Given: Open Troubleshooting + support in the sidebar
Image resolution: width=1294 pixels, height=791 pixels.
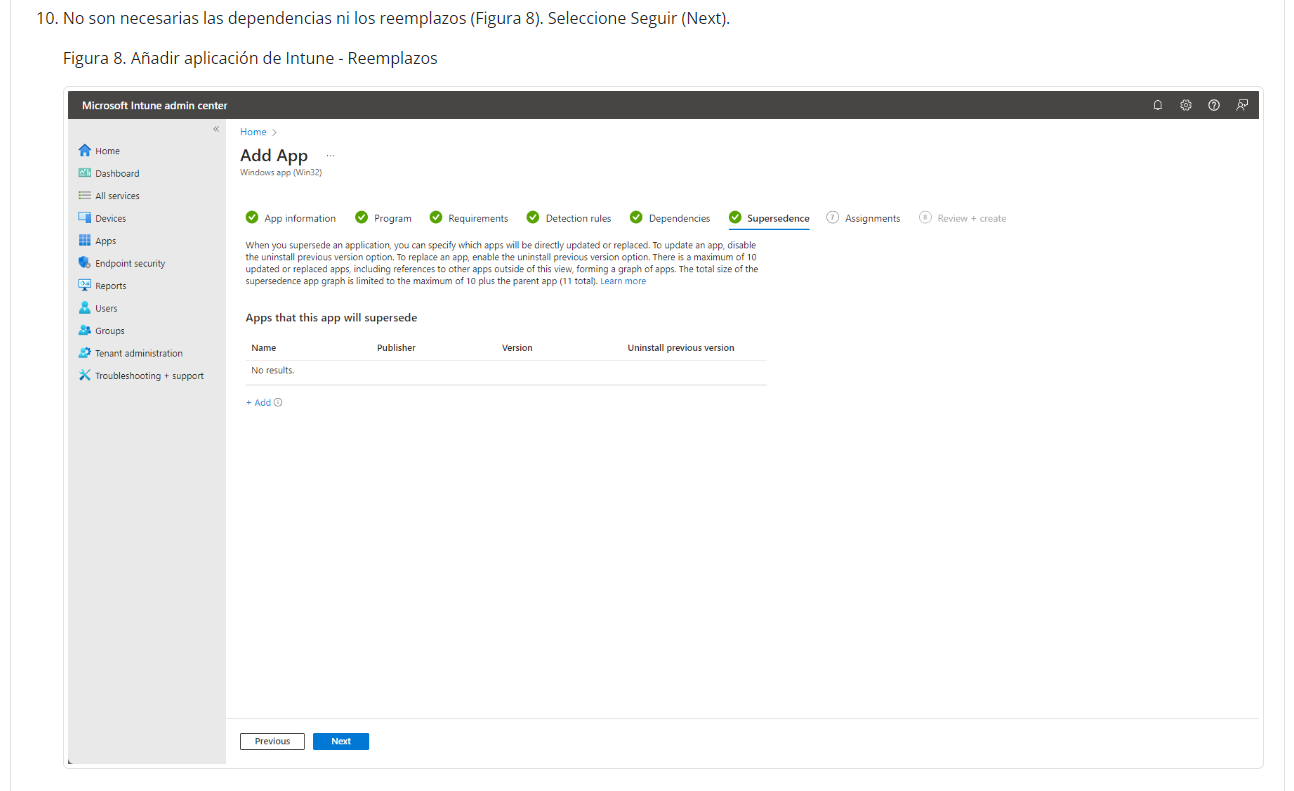Looking at the screenshot, I should click(141, 376).
